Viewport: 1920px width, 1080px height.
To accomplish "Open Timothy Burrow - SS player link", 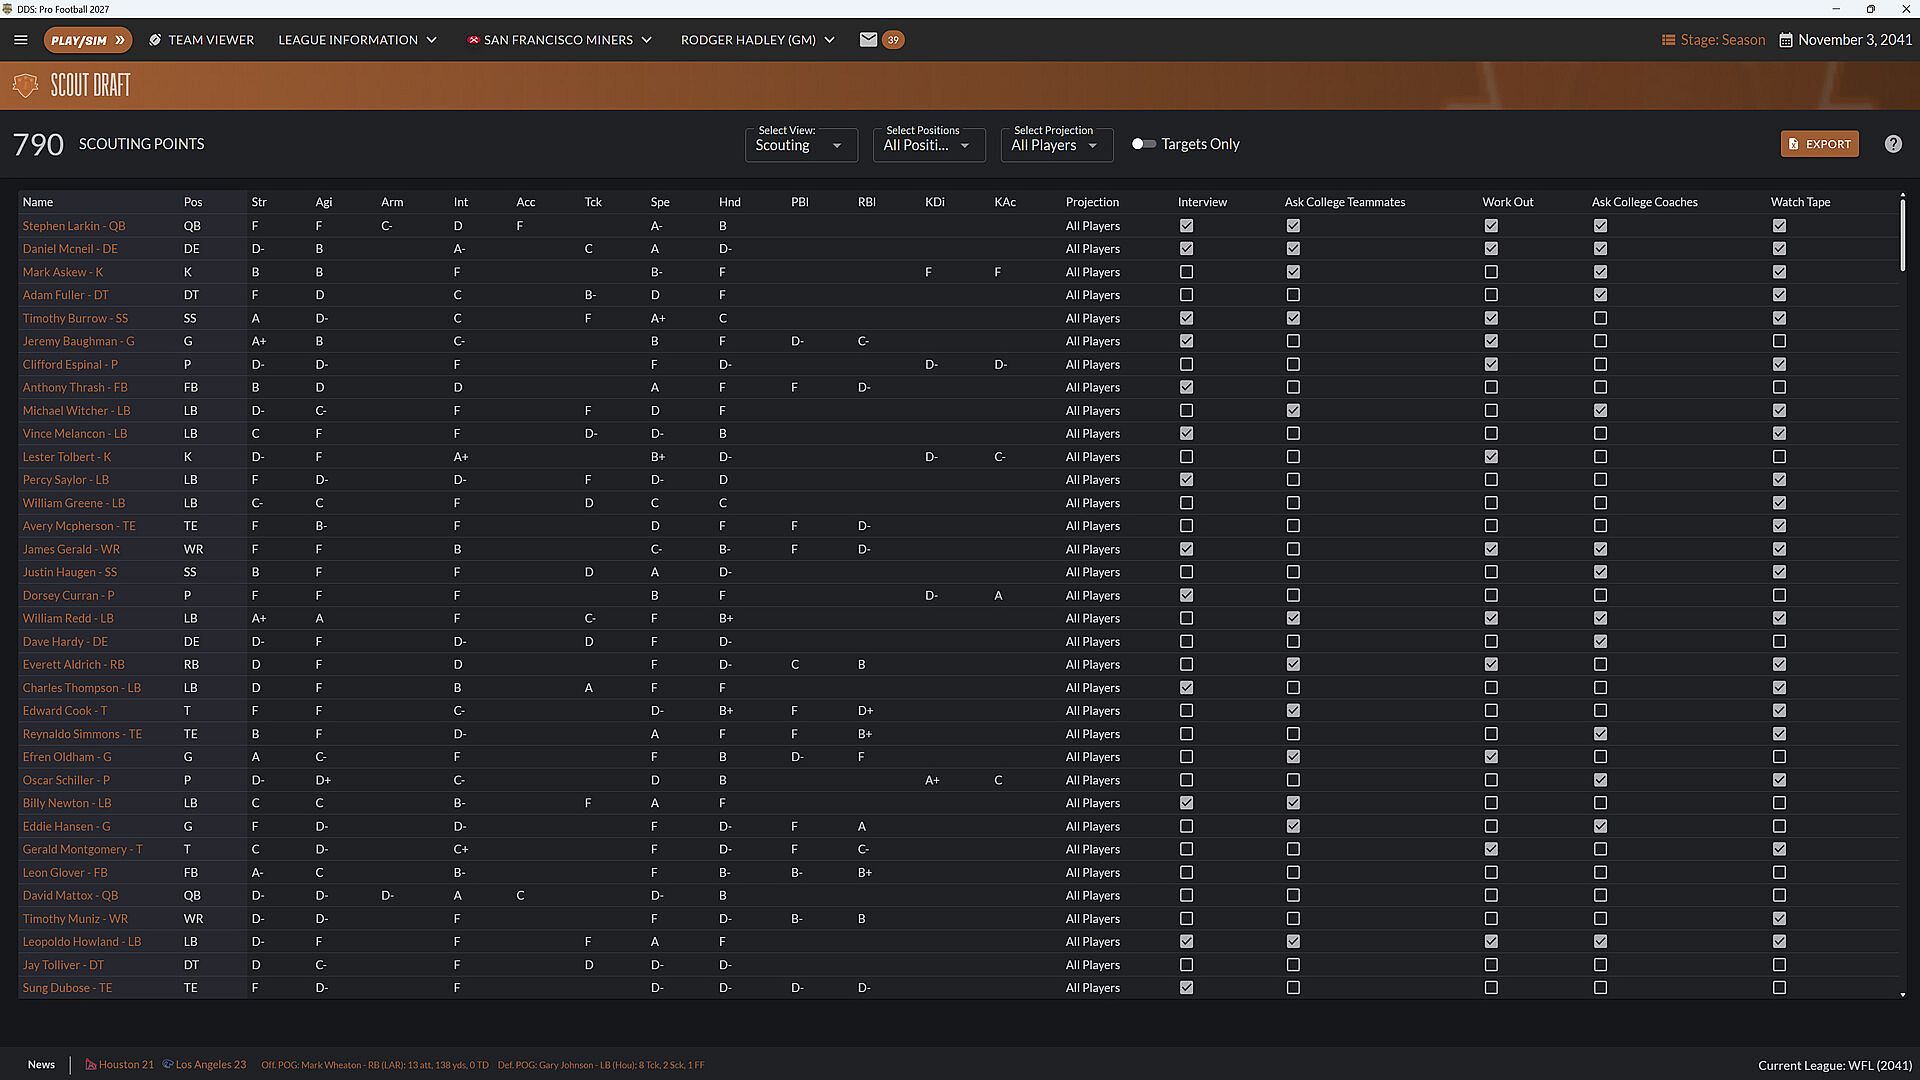I will pos(75,318).
